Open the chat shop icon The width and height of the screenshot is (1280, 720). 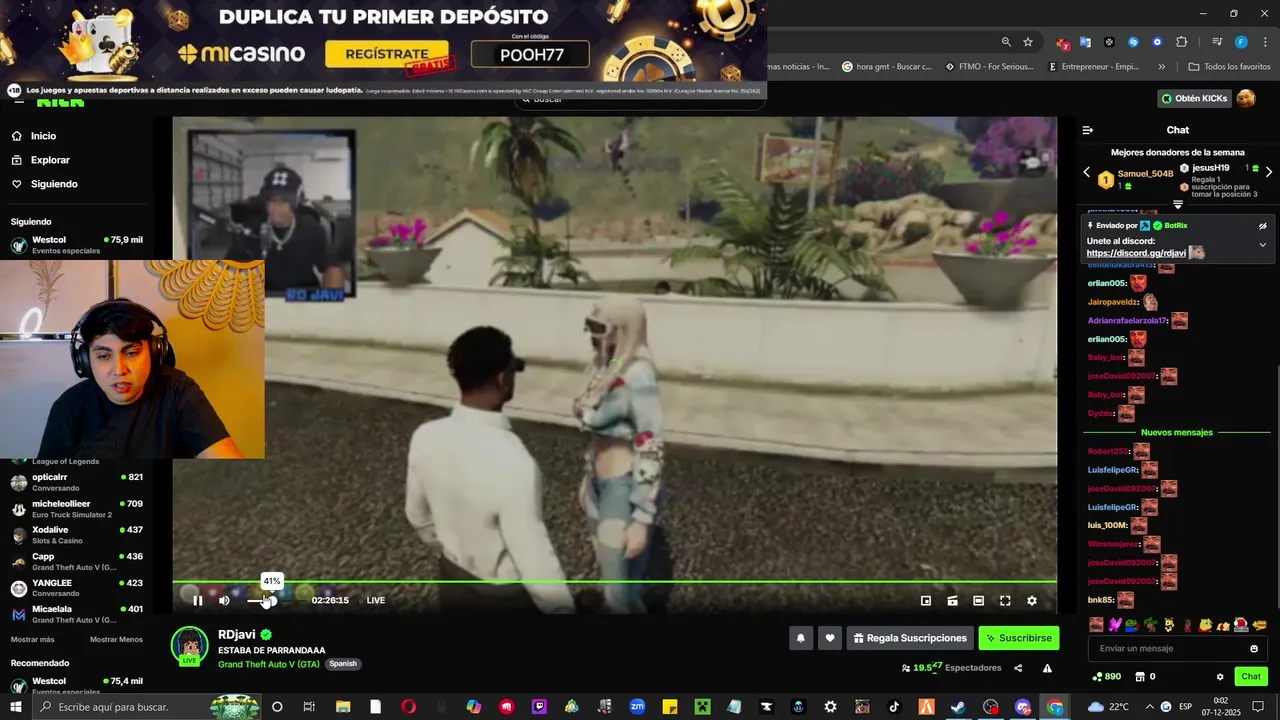click(x=1140, y=677)
